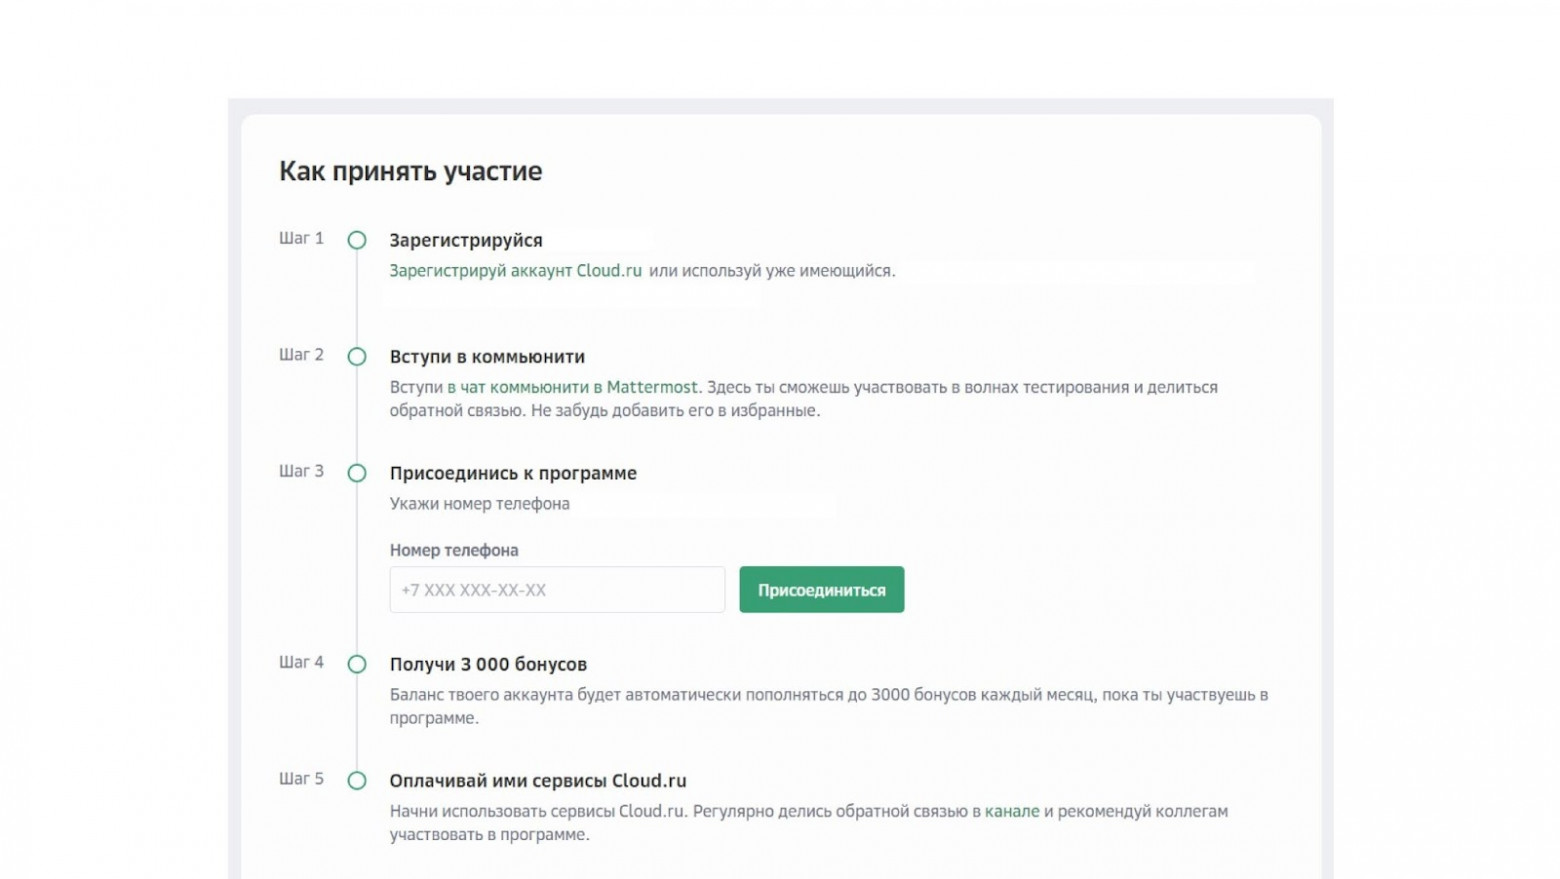Click the 'Зарегистрируйся' step title
Image resolution: width=1560 pixels, height=879 pixels.
coord(466,241)
